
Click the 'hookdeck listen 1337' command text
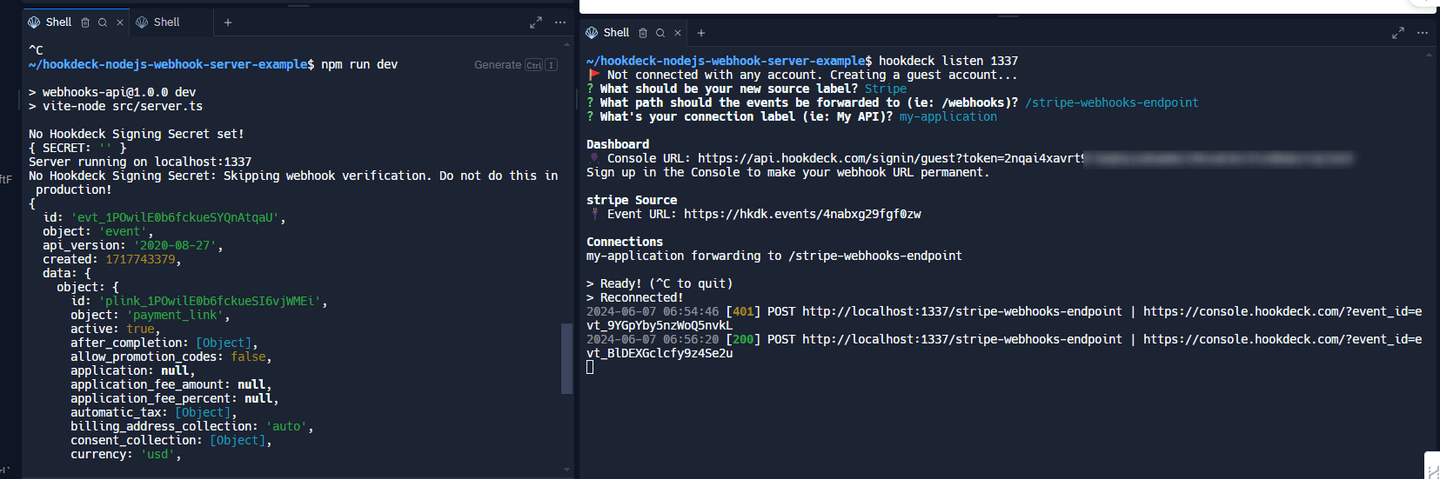click(x=948, y=61)
